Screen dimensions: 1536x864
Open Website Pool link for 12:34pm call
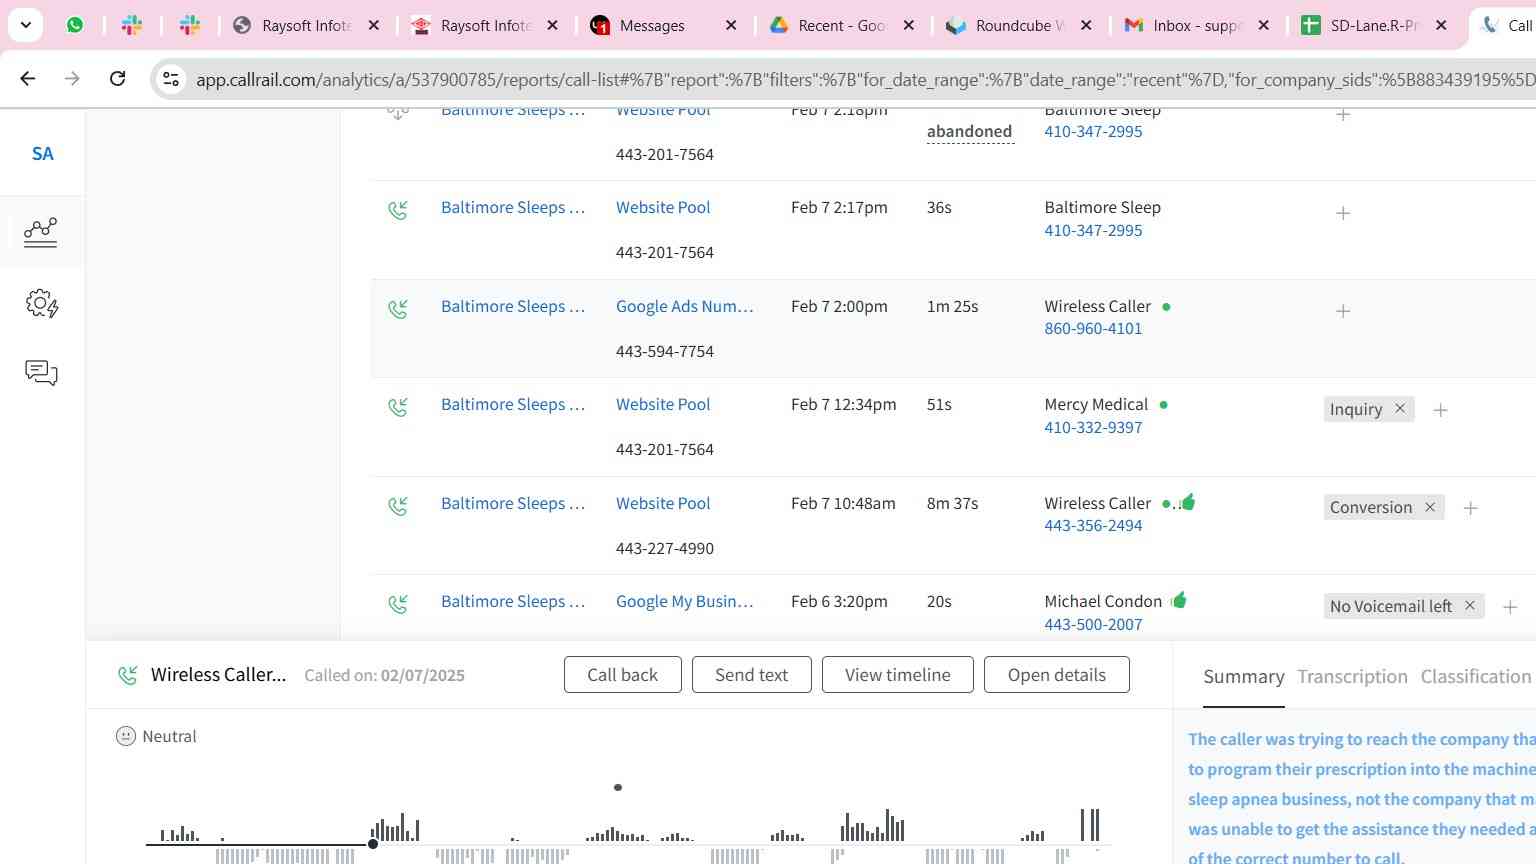[663, 404]
